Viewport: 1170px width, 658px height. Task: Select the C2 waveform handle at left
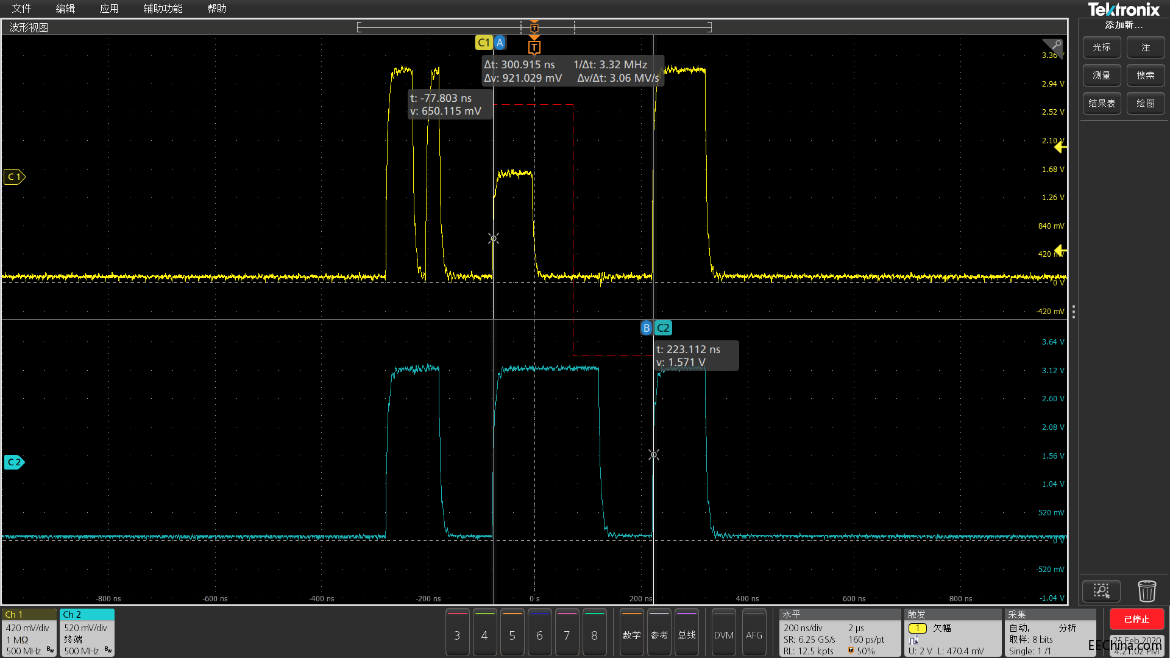pyautogui.click(x=14, y=463)
